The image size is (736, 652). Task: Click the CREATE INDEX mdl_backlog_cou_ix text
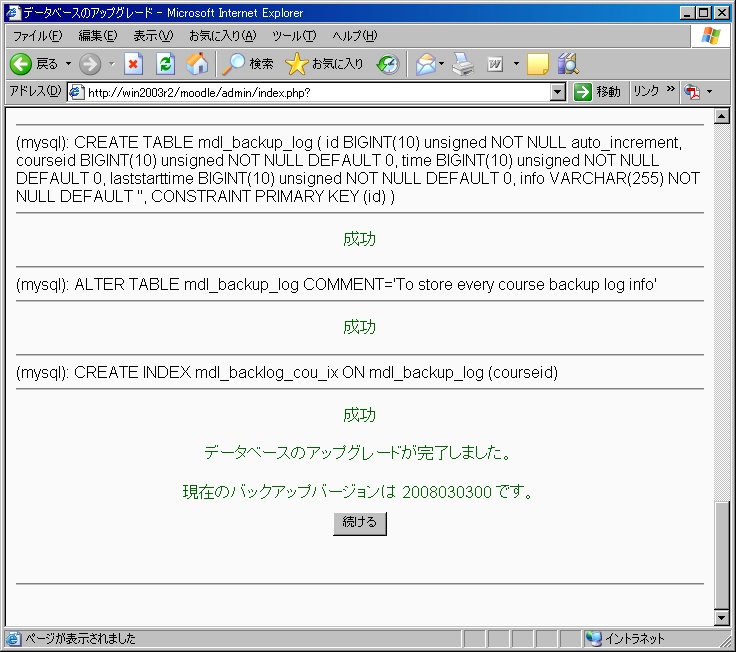tap(287, 373)
